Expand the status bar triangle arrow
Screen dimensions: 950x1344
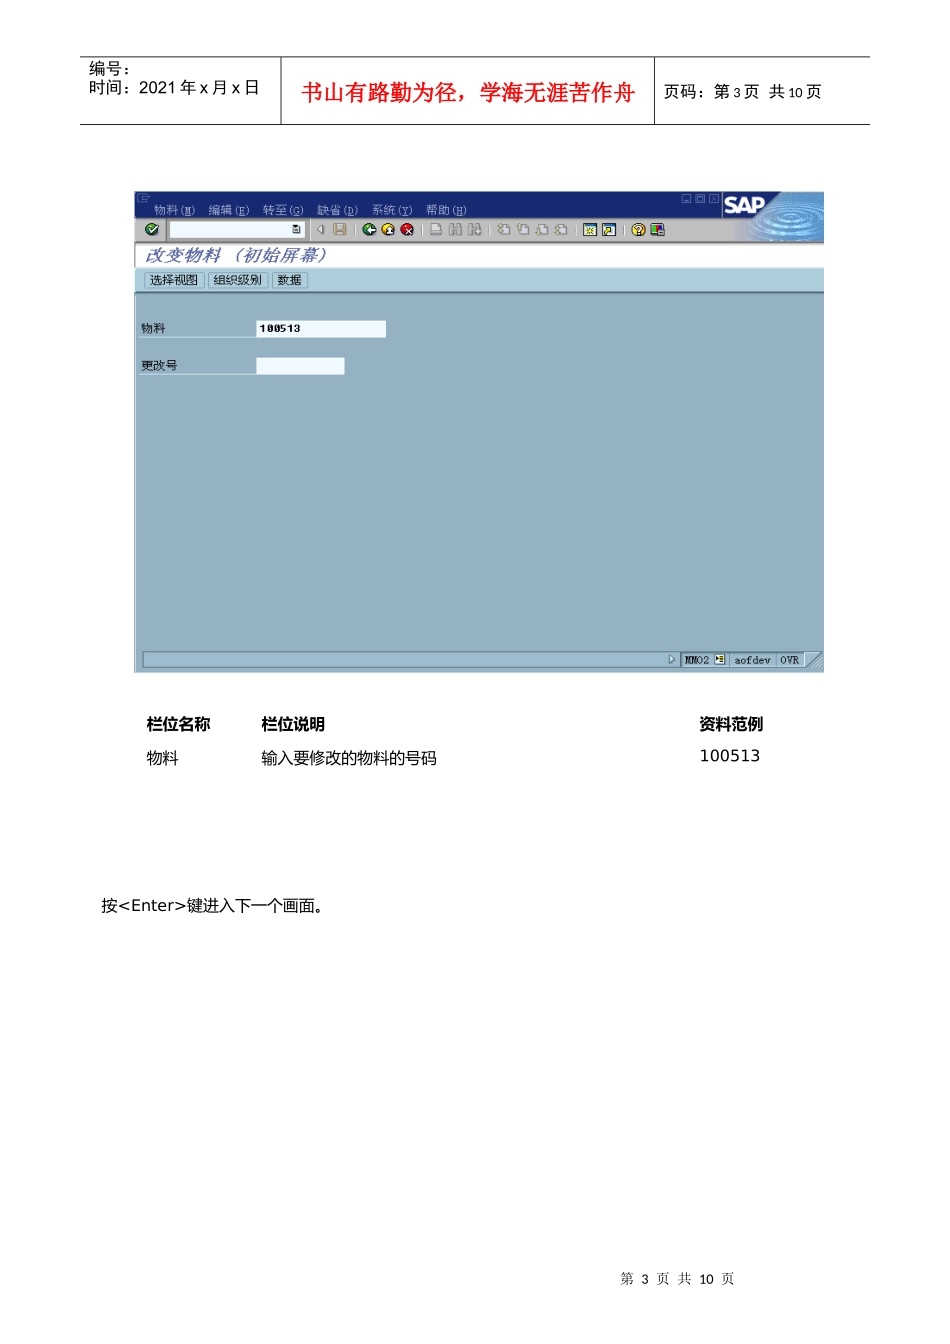671,660
